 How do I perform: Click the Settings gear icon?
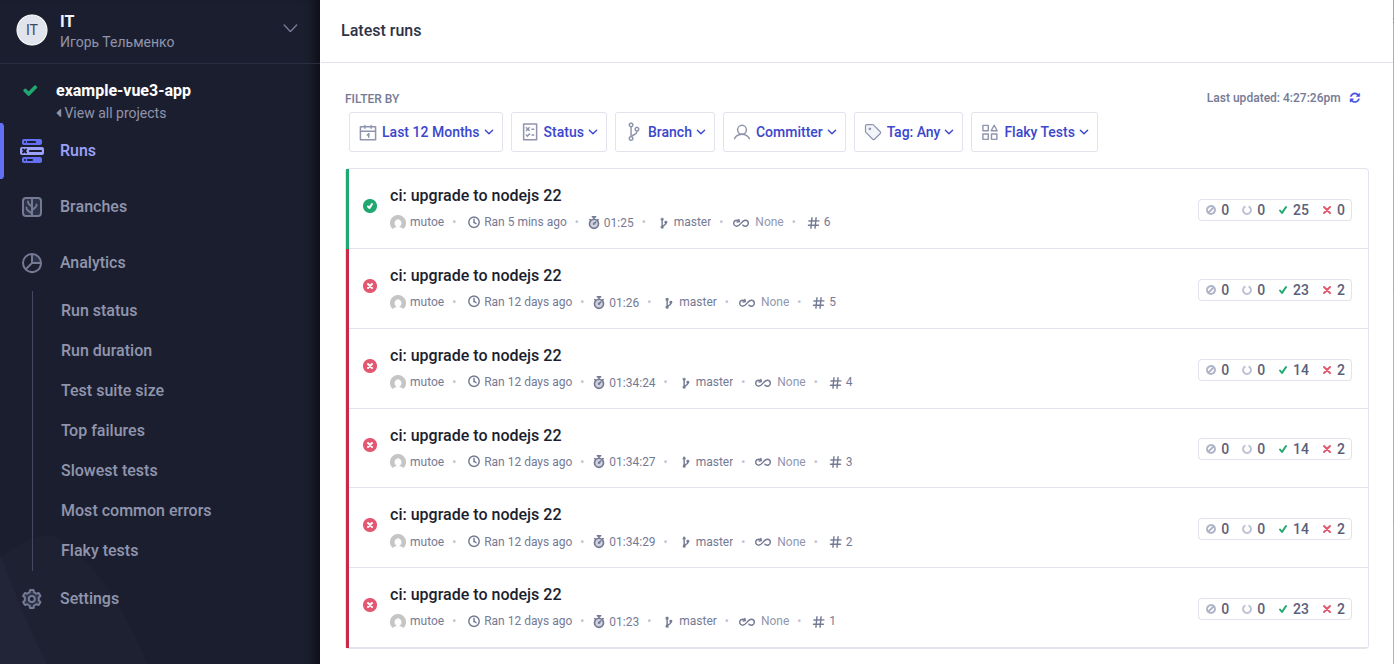[x=32, y=599]
